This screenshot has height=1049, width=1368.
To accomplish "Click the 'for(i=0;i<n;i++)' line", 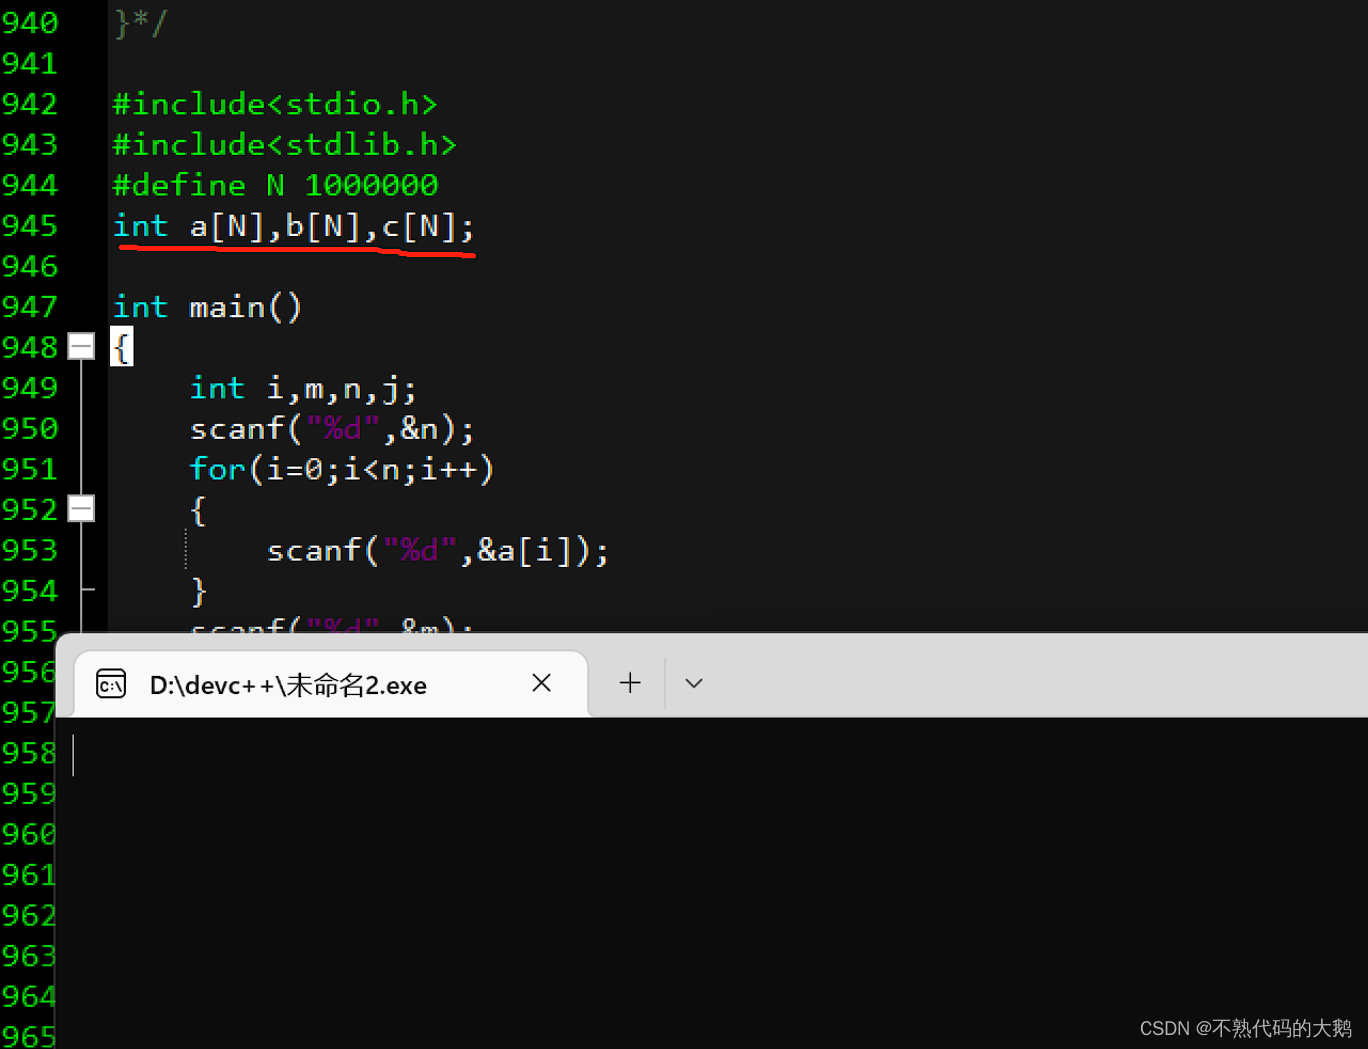I will (x=342, y=469).
